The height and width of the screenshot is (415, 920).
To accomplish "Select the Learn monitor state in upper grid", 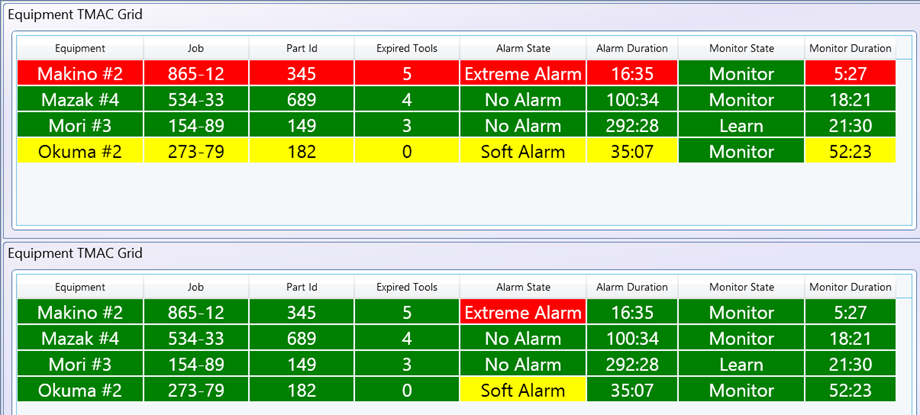I will click(x=741, y=126).
